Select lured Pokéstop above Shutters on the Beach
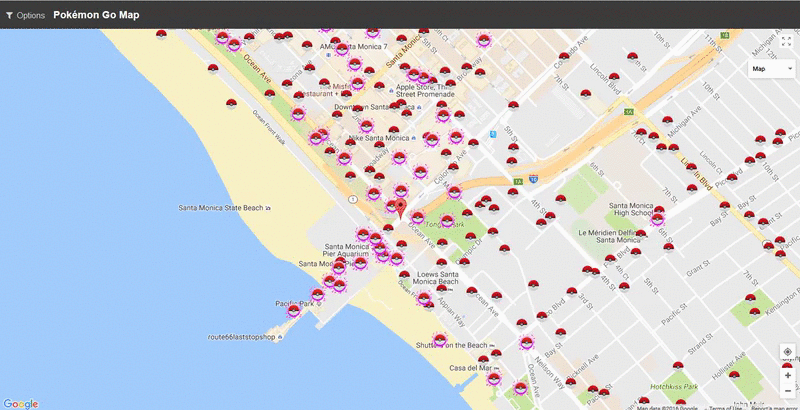The width and height of the screenshot is (800, 410). pyautogui.click(x=440, y=339)
